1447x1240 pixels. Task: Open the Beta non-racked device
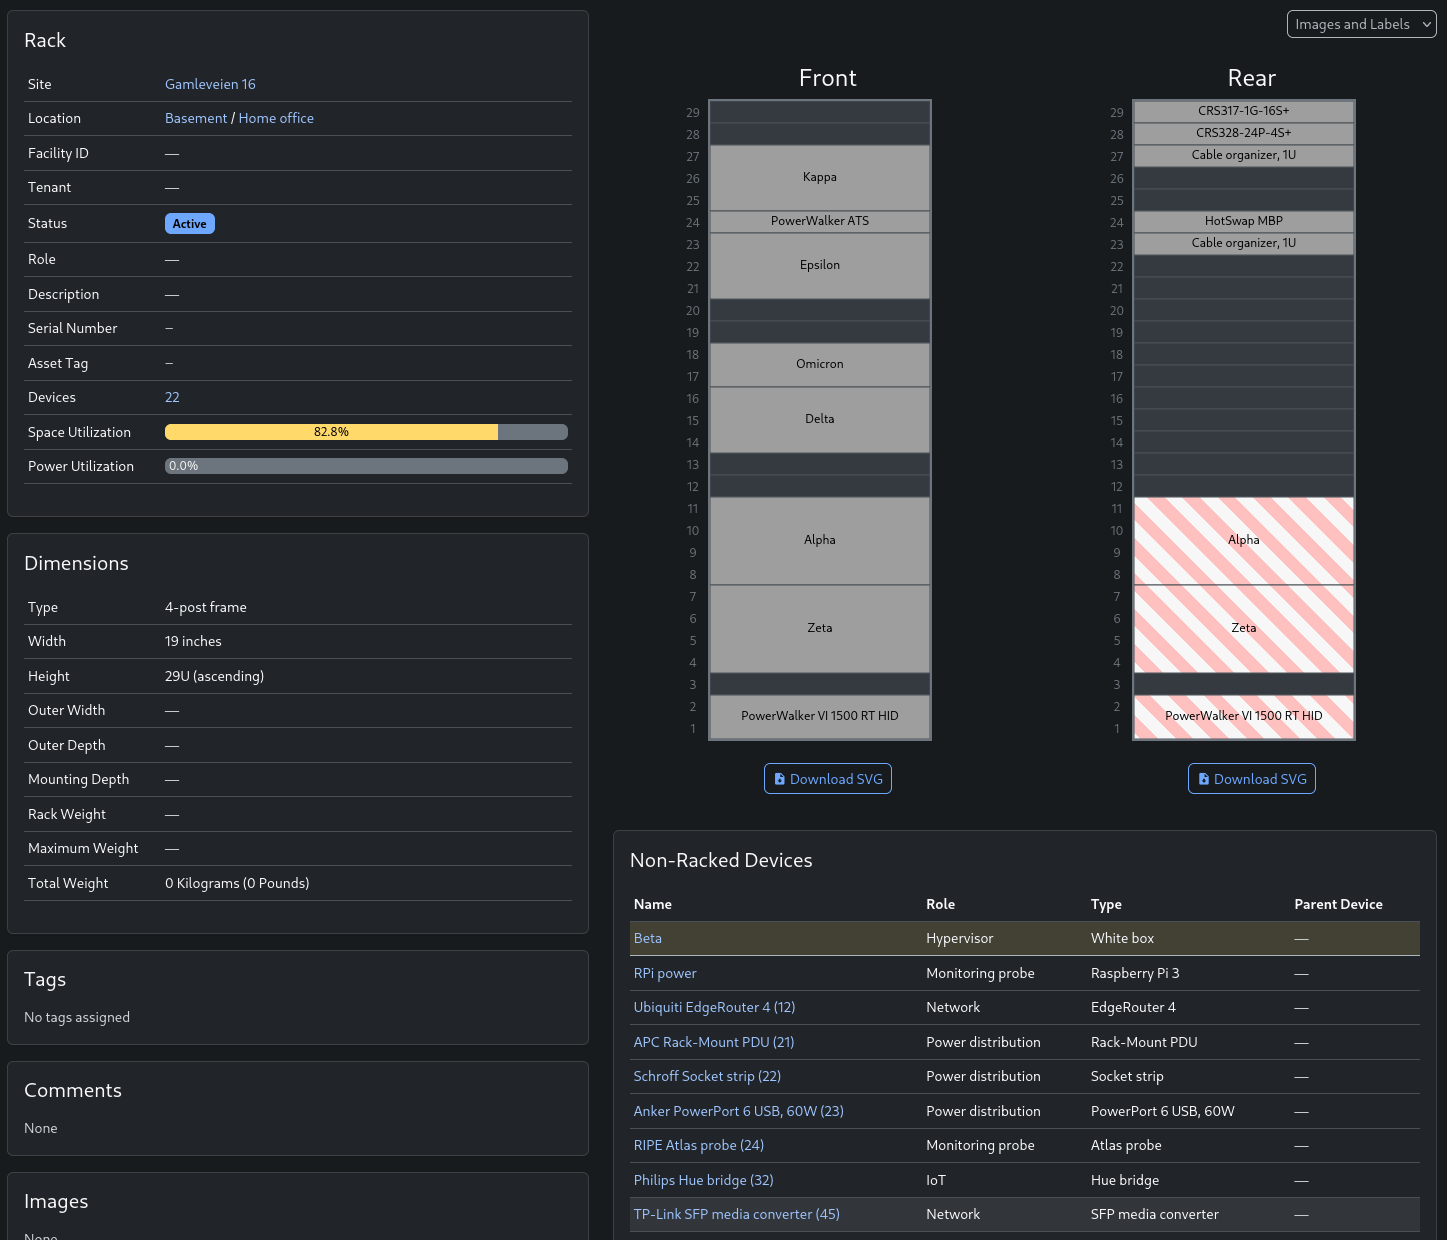tap(648, 938)
